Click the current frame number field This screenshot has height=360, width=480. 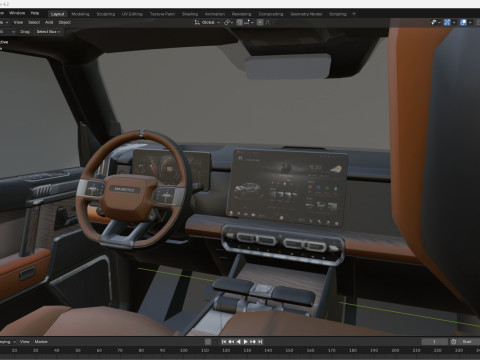[x=434, y=342]
